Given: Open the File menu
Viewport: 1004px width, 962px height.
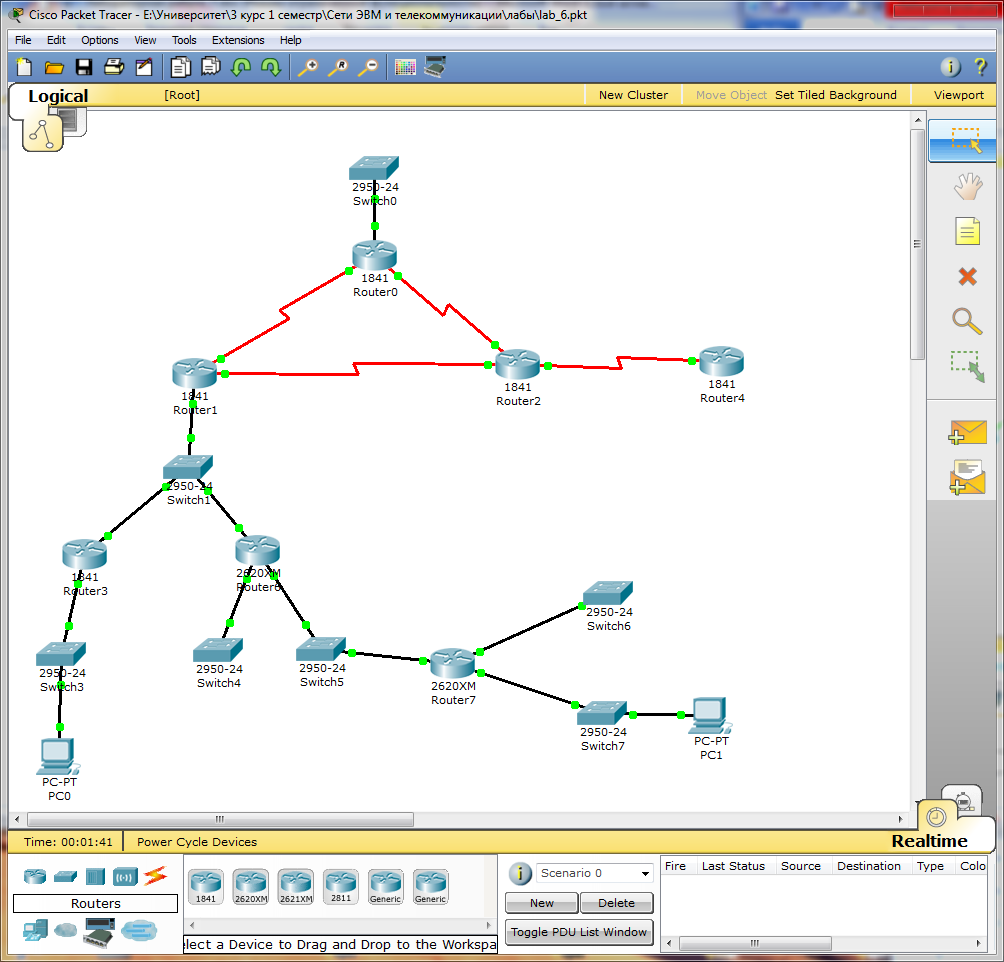Looking at the screenshot, I should click(23, 40).
